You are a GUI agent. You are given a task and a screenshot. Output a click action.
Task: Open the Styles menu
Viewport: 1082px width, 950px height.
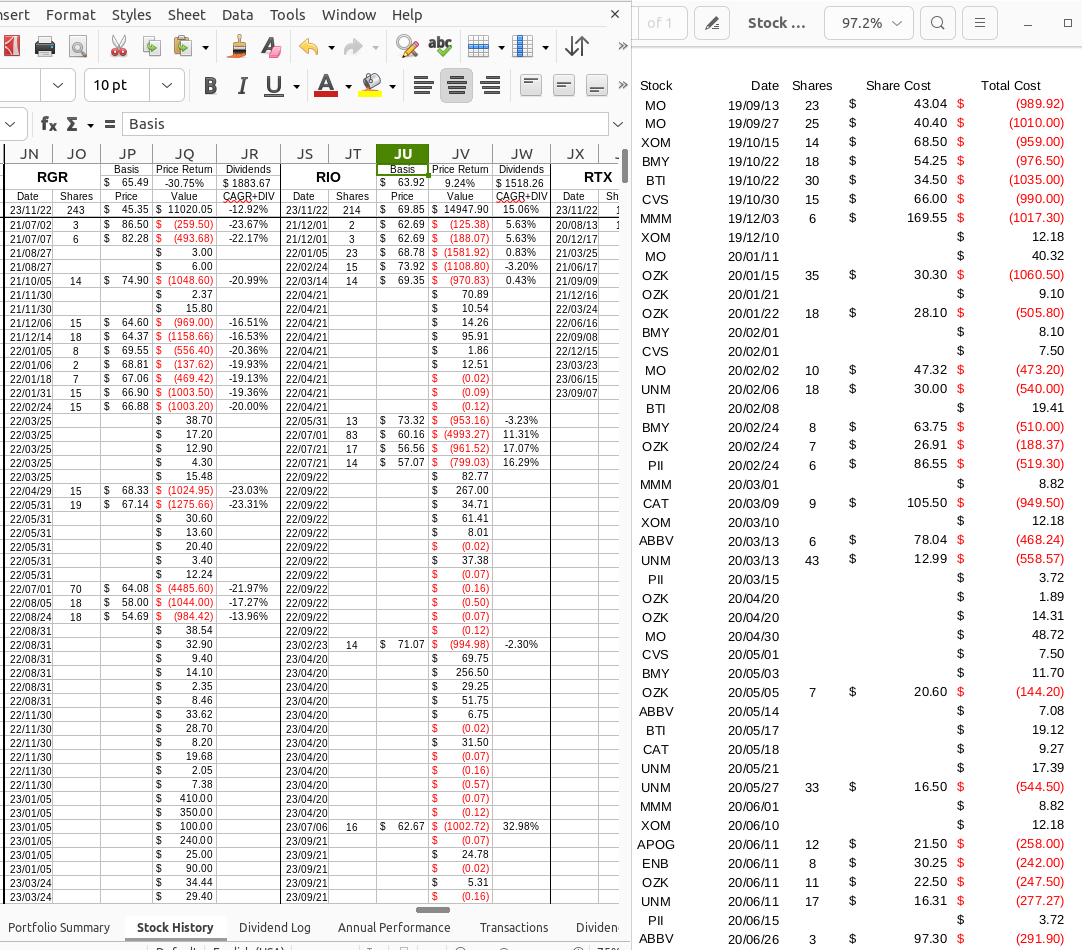131,14
